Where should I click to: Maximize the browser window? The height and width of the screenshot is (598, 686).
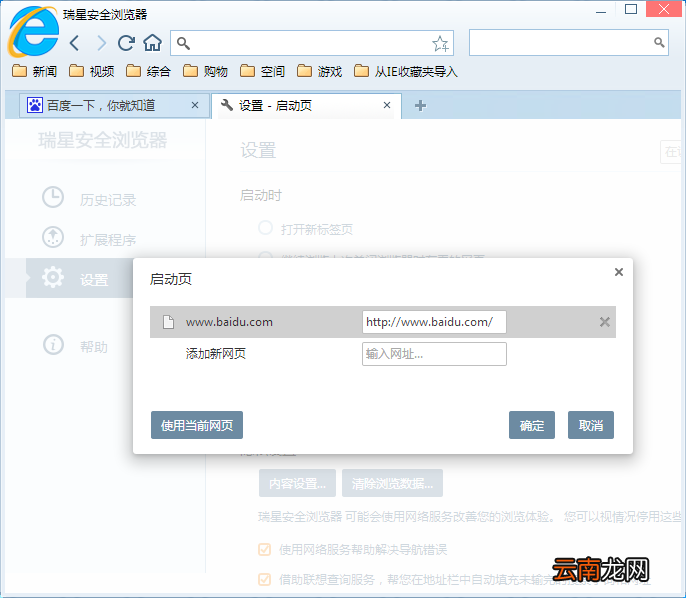630,9
